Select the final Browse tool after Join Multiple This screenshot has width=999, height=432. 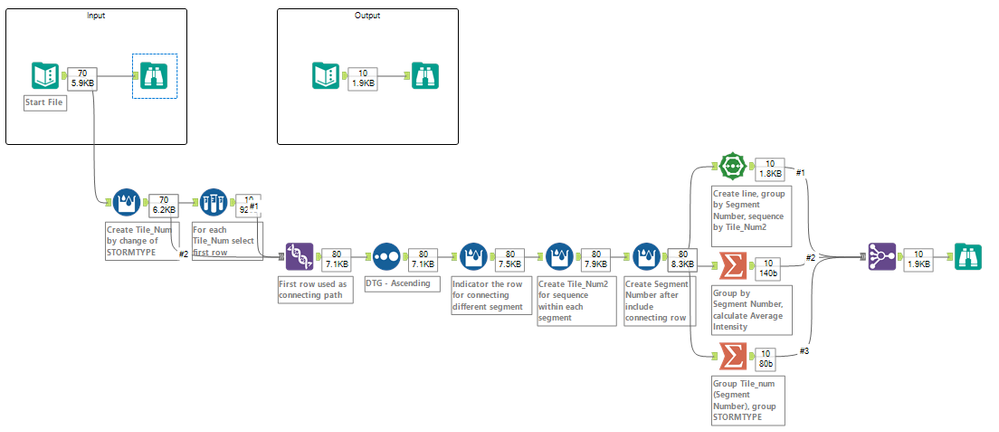(x=968, y=256)
